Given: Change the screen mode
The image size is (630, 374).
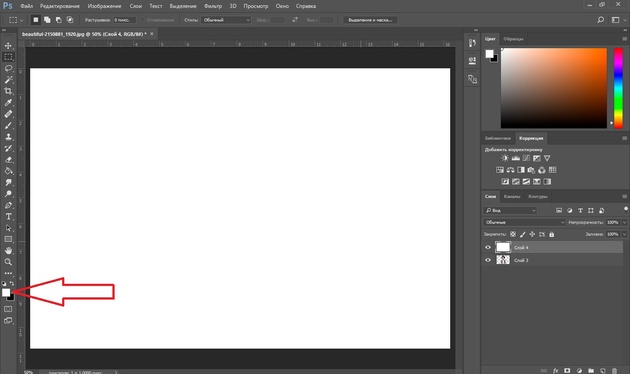Looking at the screenshot, I should pos(8,321).
